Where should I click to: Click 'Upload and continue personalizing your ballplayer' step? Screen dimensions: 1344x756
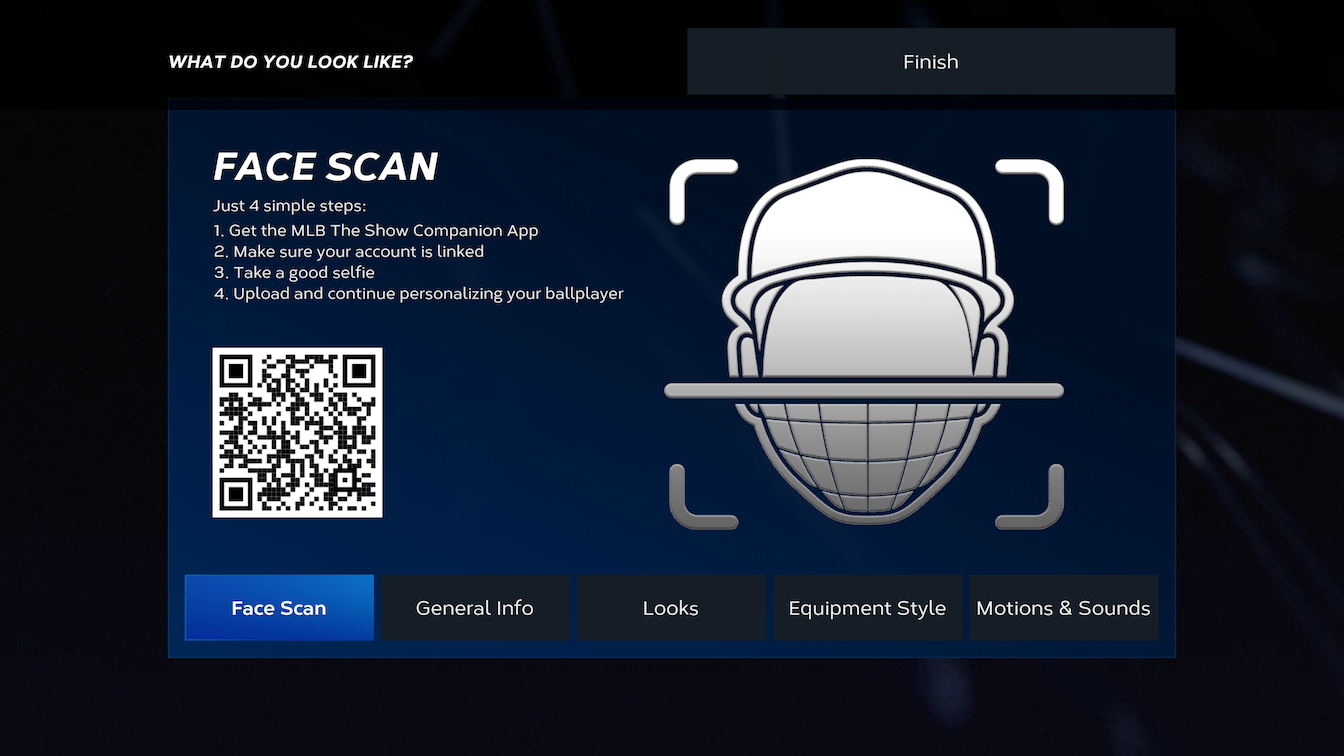coord(418,294)
